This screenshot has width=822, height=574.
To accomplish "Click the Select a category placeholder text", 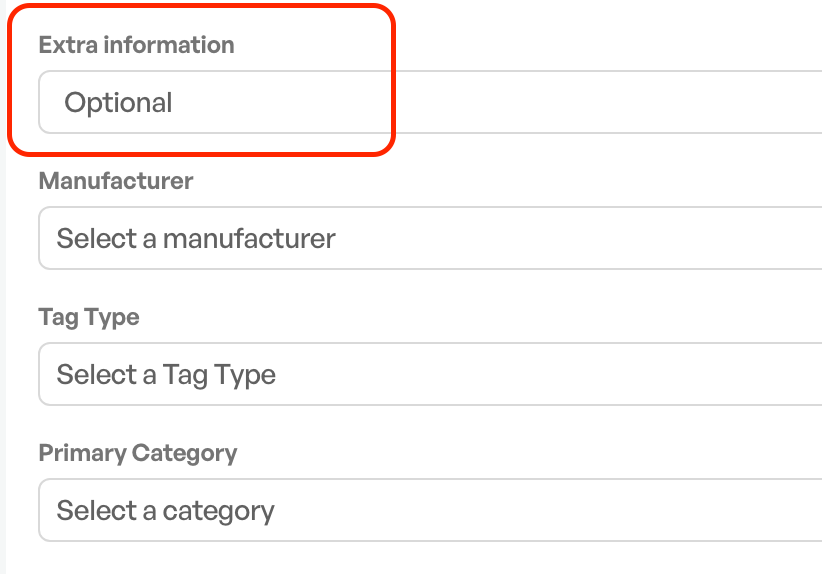I will (x=166, y=511).
